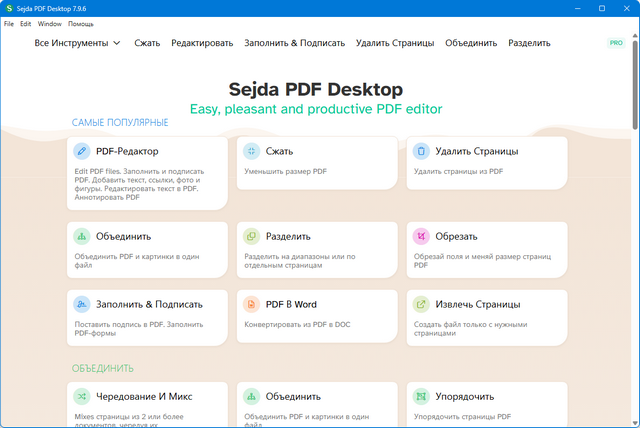Image resolution: width=640 pixels, height=428 pixels.
Task: Open the Извлечь Страницы card title
Action: [478, 304]
